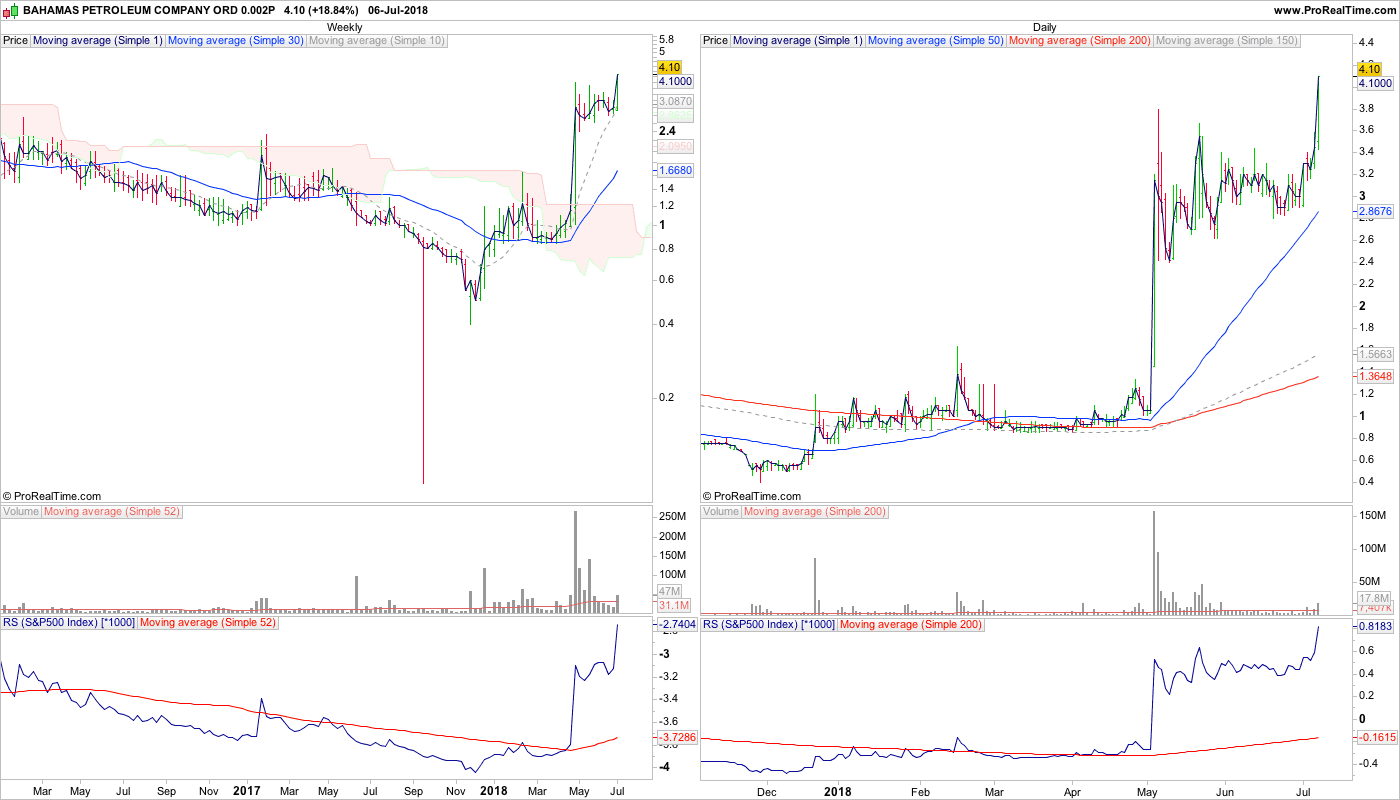Viewport: 1400px width, 800px height.
Task: Select the Price label on the Weekly chart
Action: (16, 41)
